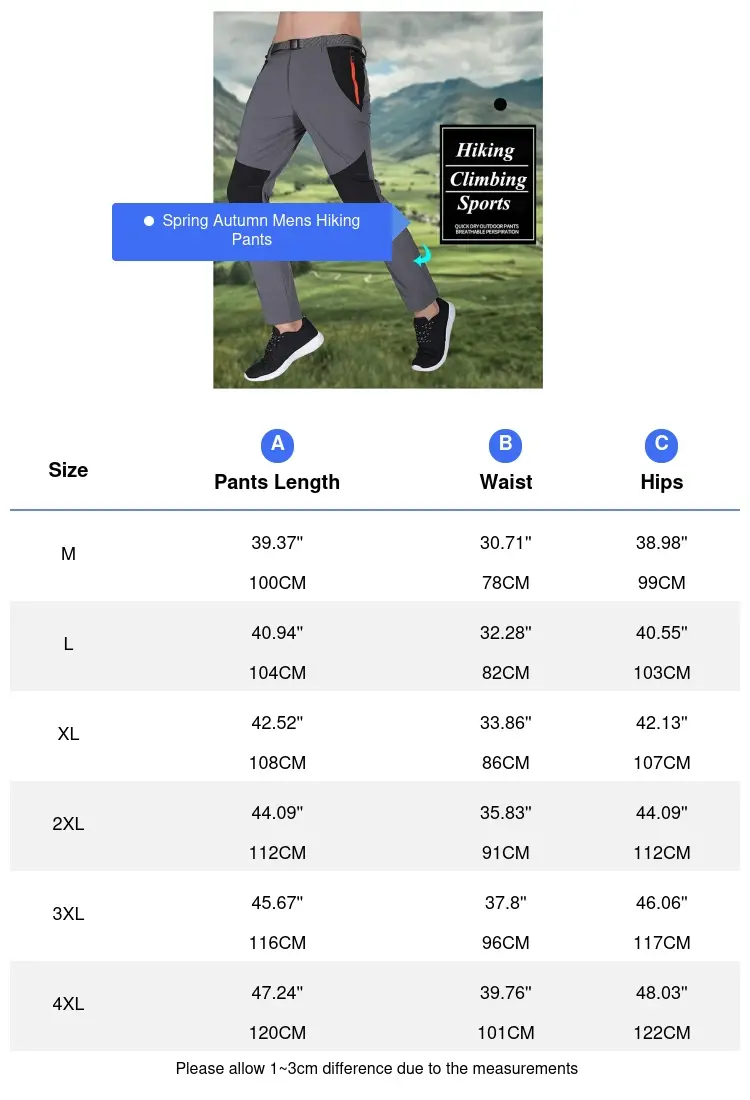Click the black dot above Hiking sign

tap(500, 105)
